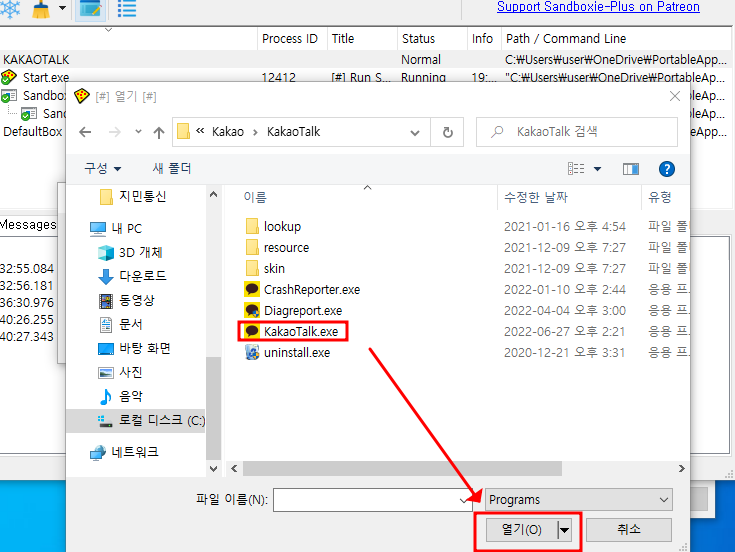
Task: Click the 취소 cancel button
Action: 629,530
